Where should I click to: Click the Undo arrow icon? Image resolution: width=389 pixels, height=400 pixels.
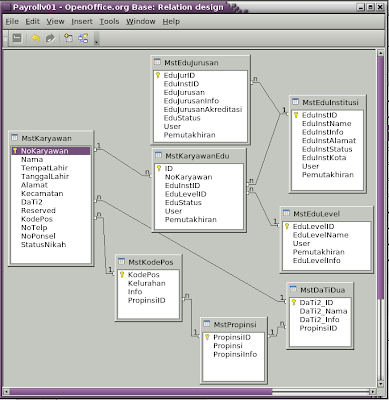pos(36,38)
